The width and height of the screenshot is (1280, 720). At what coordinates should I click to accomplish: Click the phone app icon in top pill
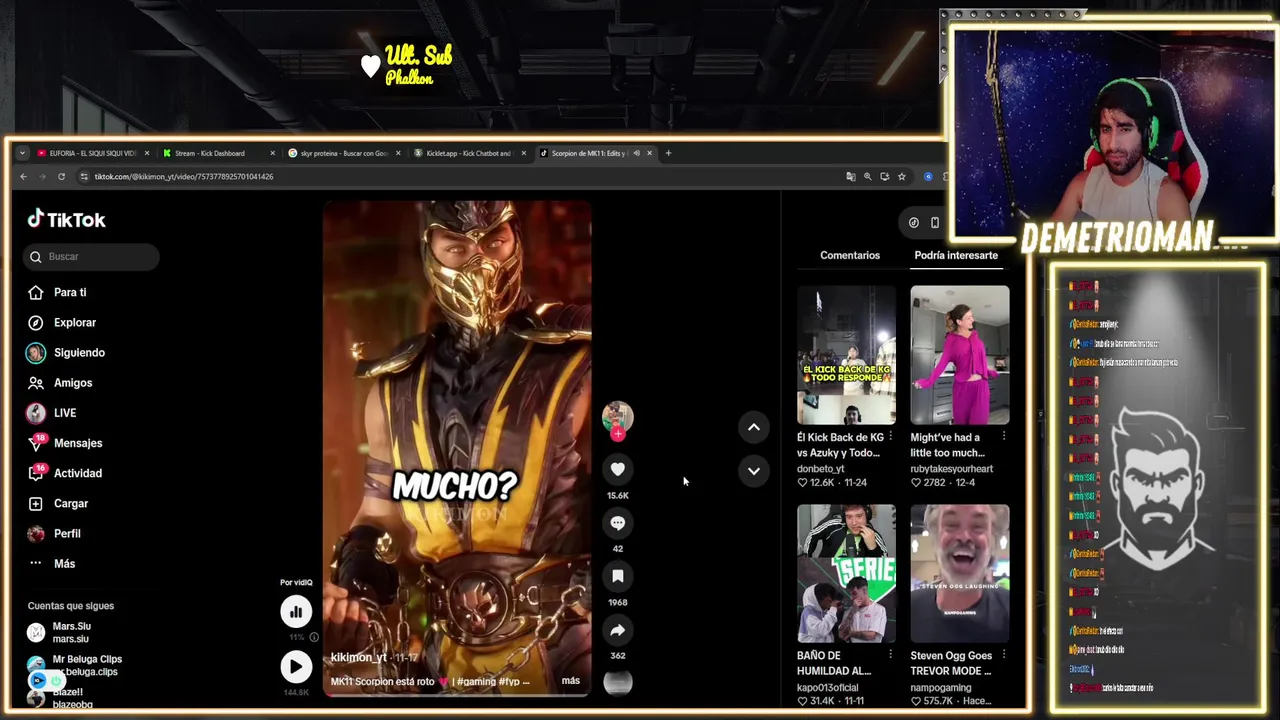point(935,223)
